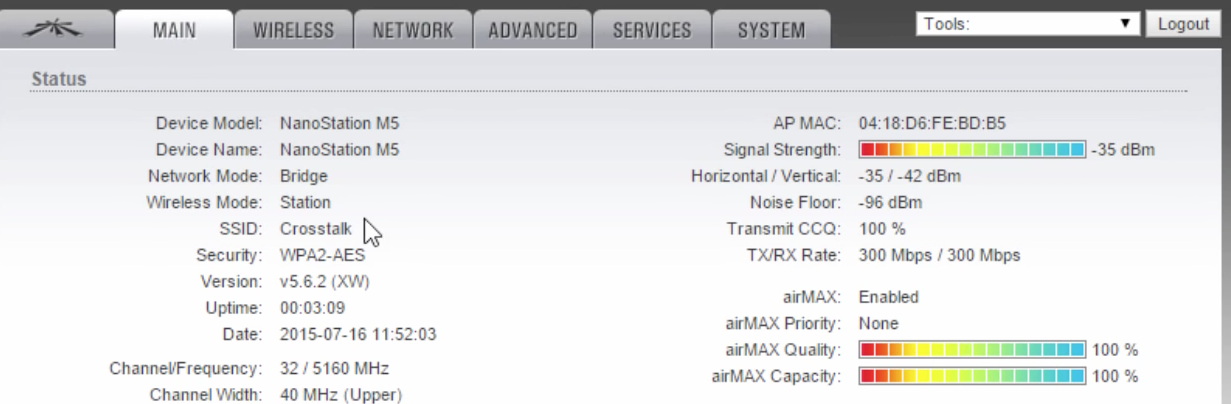Image resolution: width=1231 pixels, height=404 pixels.
Task: Switch to the WIRELESS tab
Action: [293, 31]
